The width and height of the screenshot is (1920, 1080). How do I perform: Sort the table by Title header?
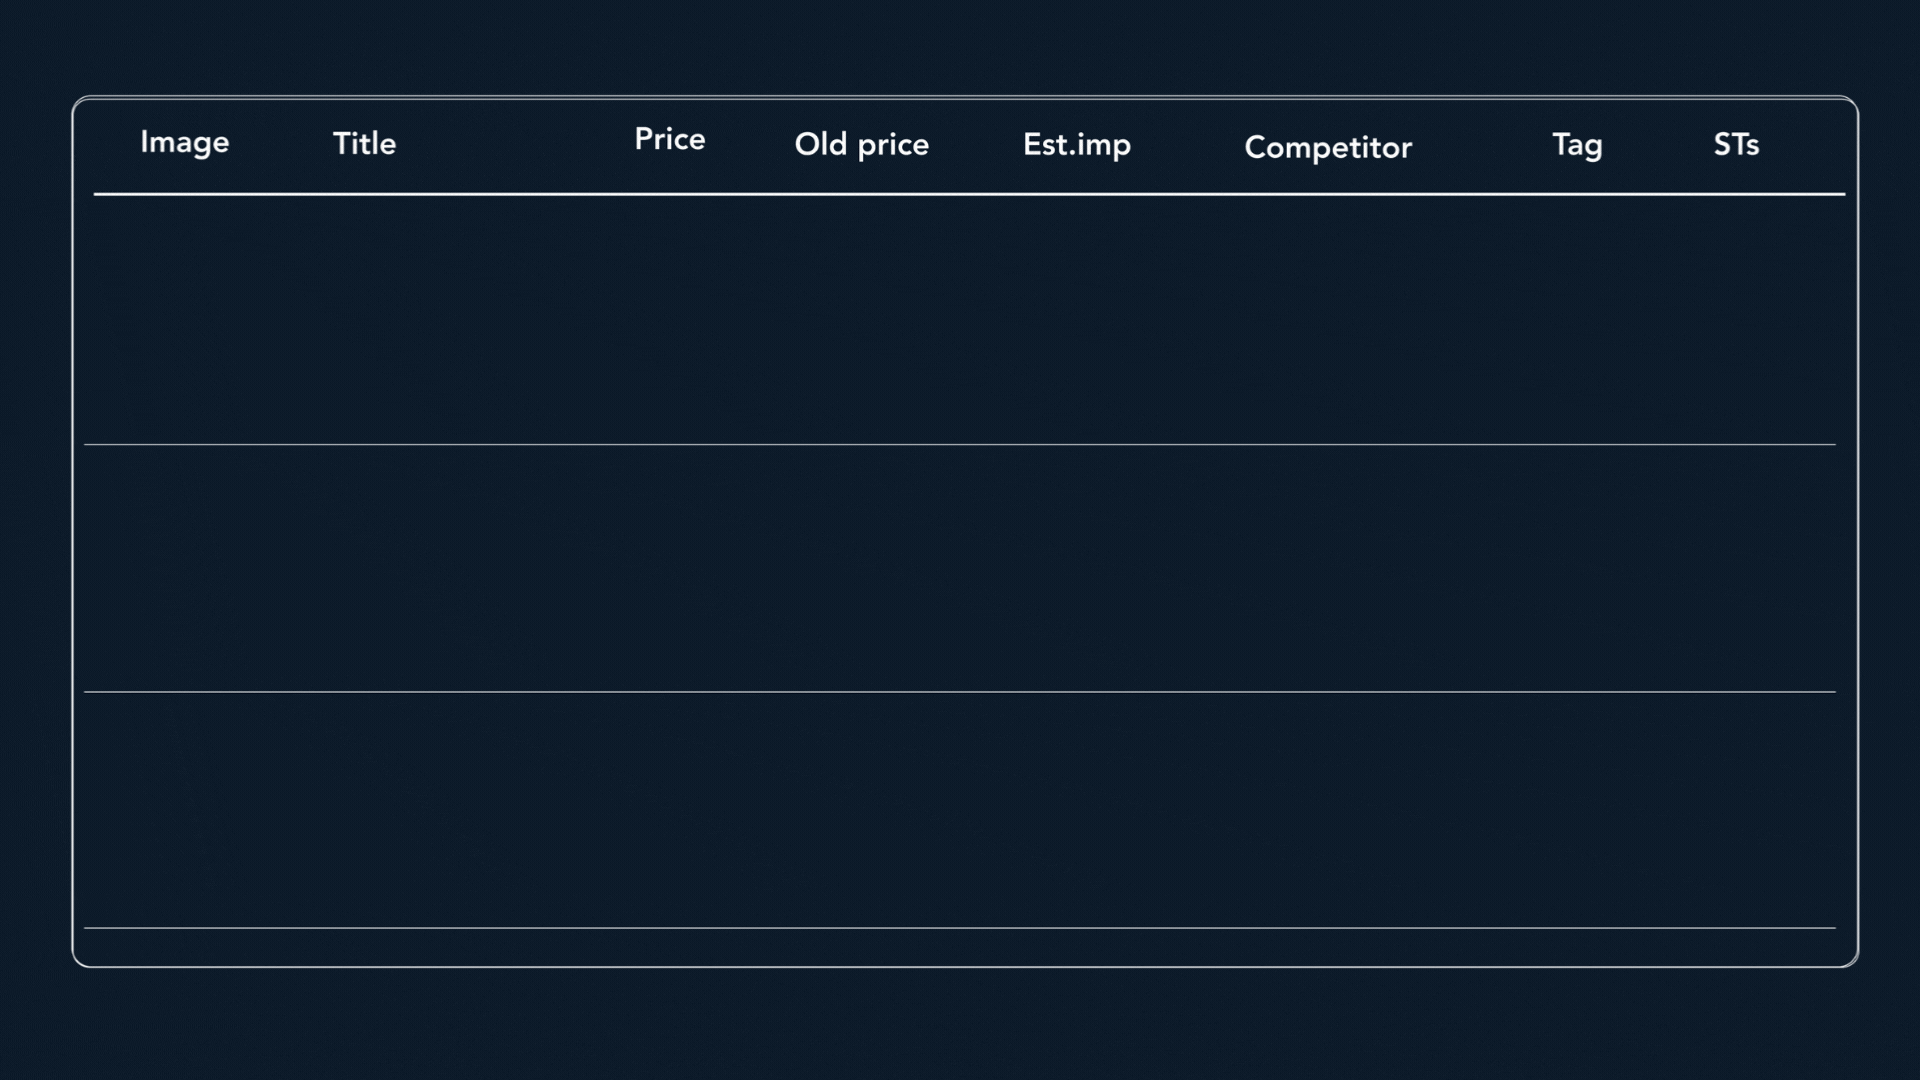(364, 144)
